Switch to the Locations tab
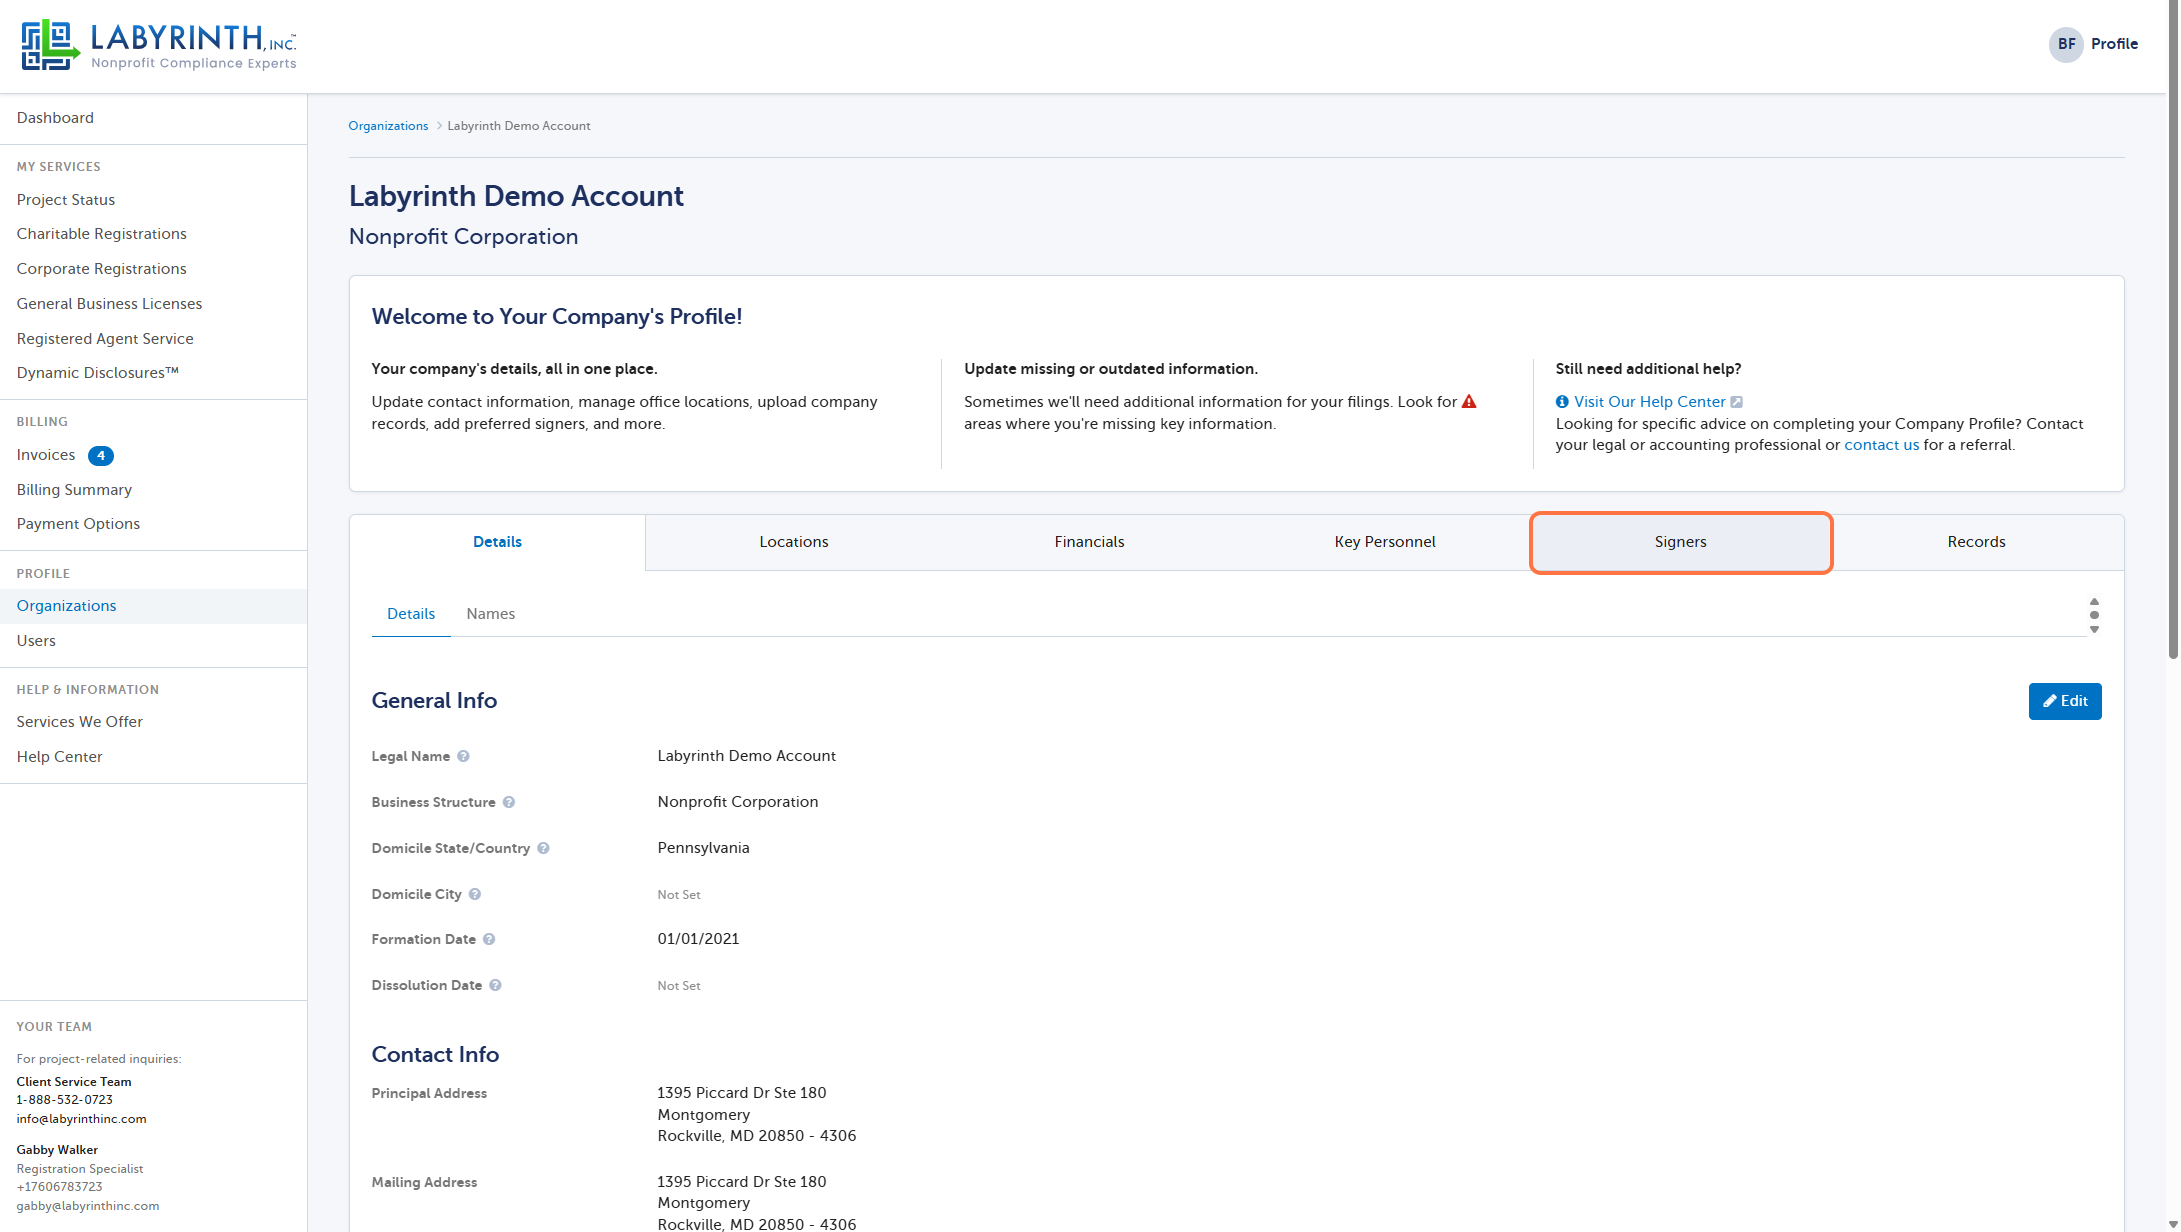Screen dimensions: 2181x1232 tap(793, 542)
